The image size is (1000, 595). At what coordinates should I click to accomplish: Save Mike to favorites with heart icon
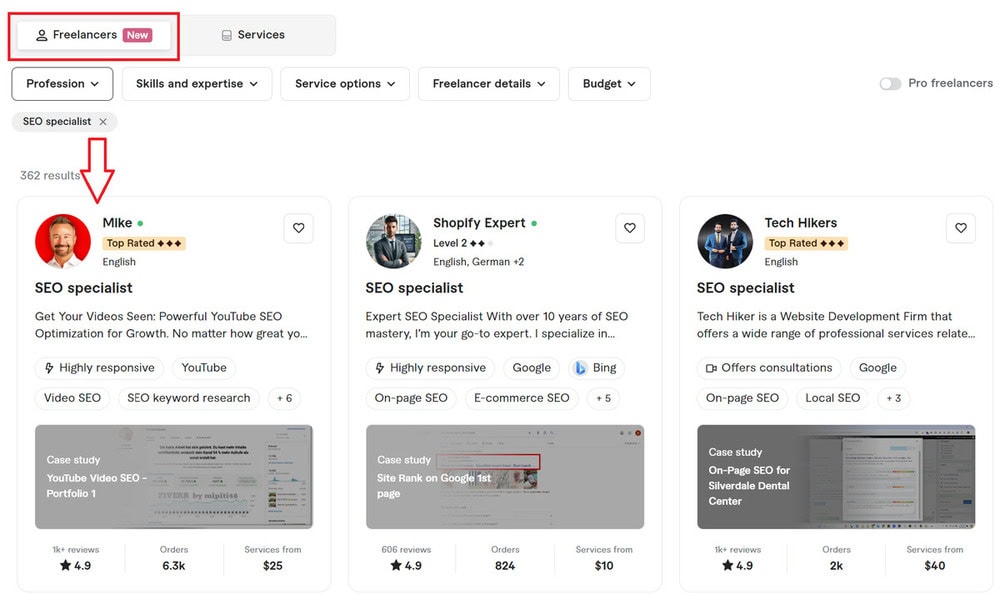pos(298,228)
